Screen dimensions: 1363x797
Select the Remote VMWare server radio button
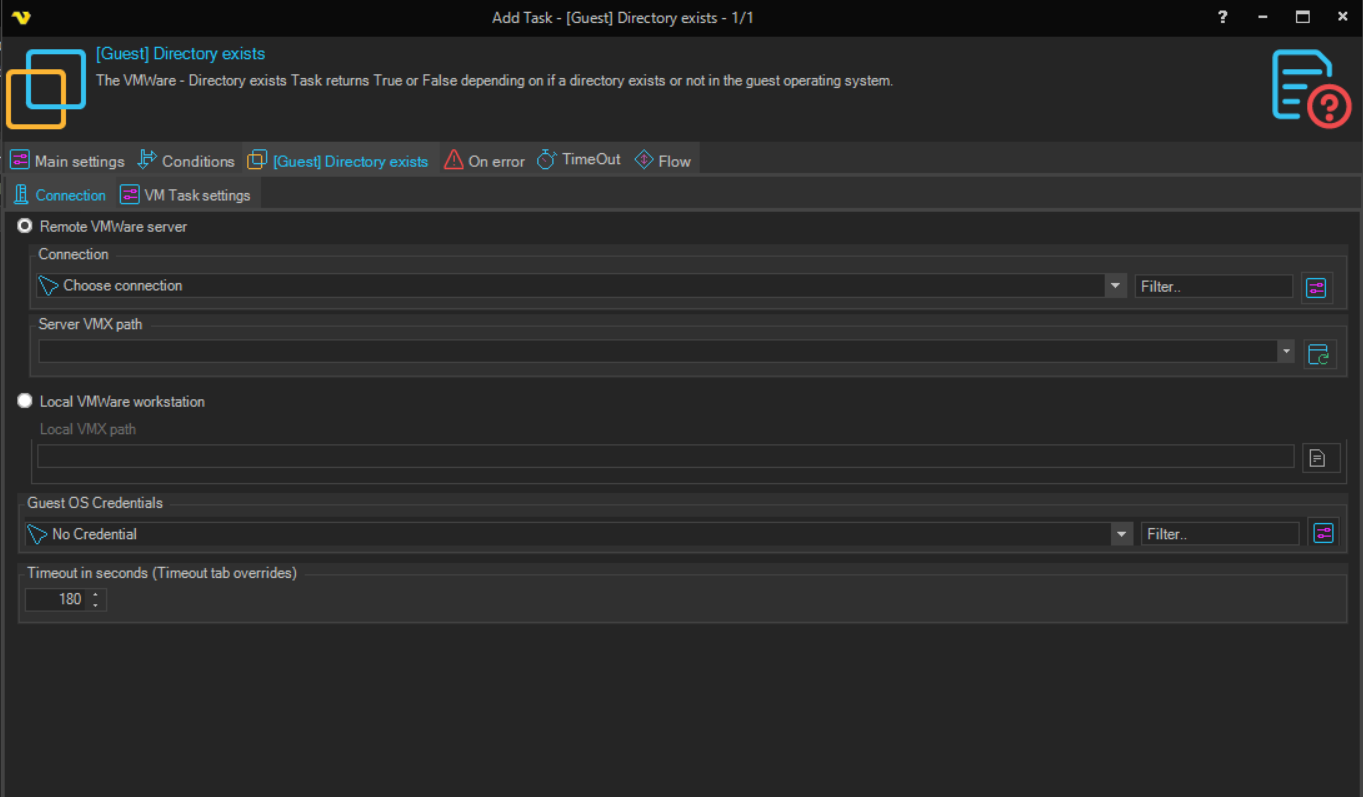26,227
